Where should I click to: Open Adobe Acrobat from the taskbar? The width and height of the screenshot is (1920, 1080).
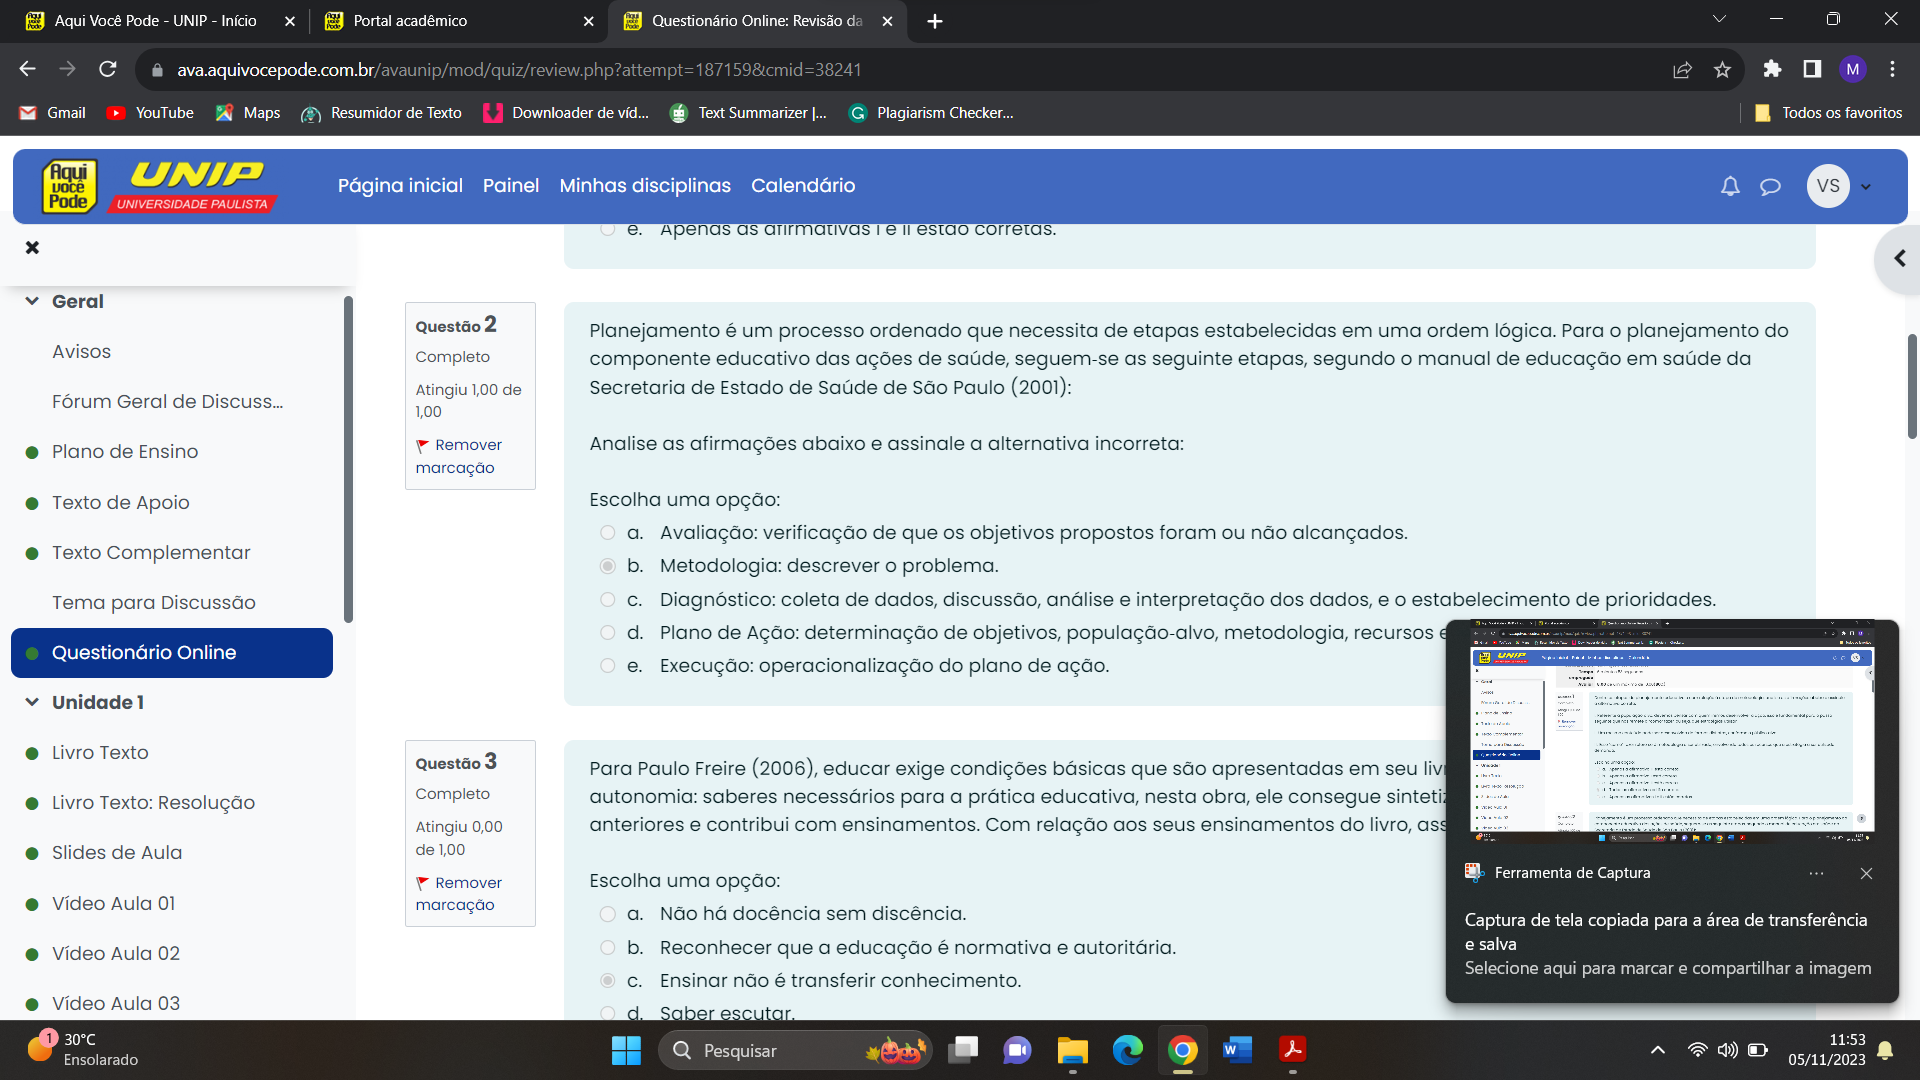pyautogui.click(x=1292, y=1050)
